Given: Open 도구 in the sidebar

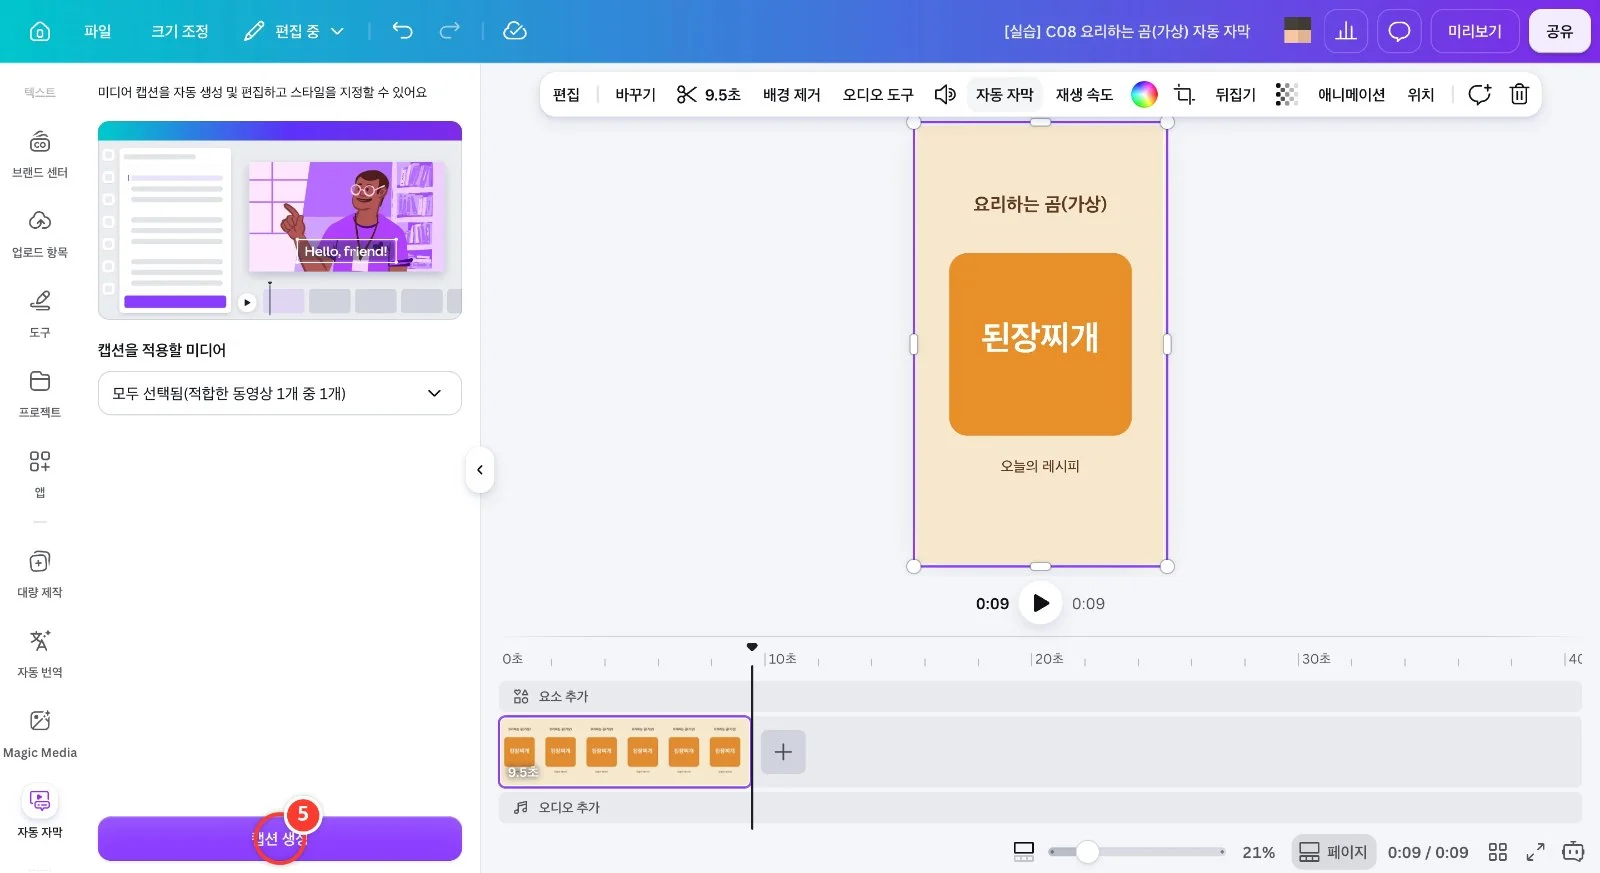Looking at the screenshot, I should [x=40, y=314].
